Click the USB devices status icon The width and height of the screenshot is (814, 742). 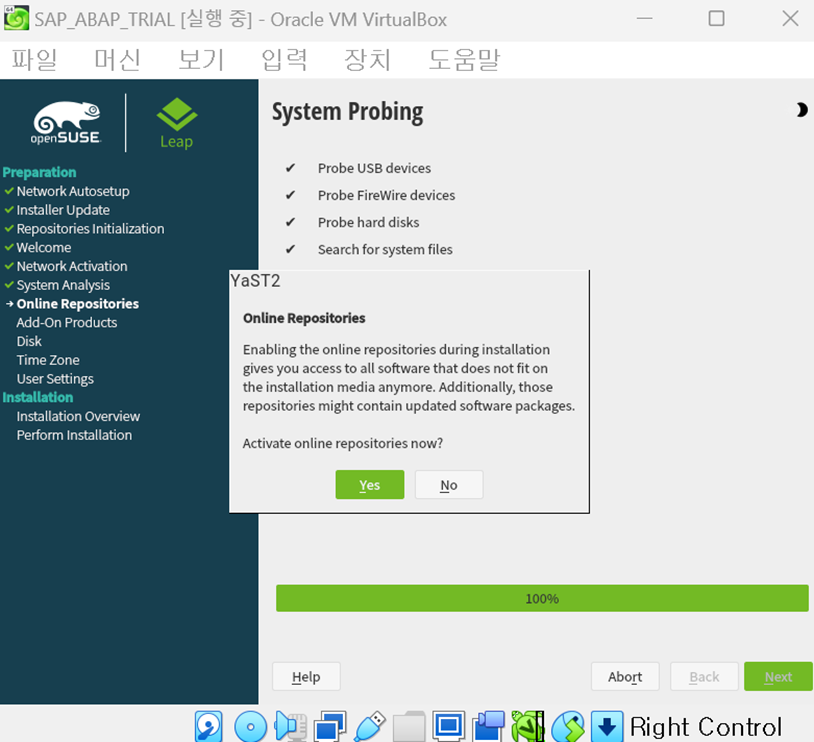point(370,726)
